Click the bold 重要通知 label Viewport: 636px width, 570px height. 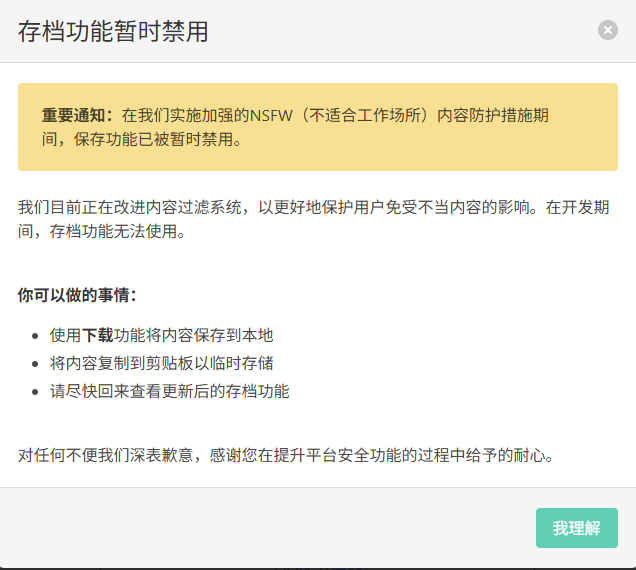pos(78,116)
